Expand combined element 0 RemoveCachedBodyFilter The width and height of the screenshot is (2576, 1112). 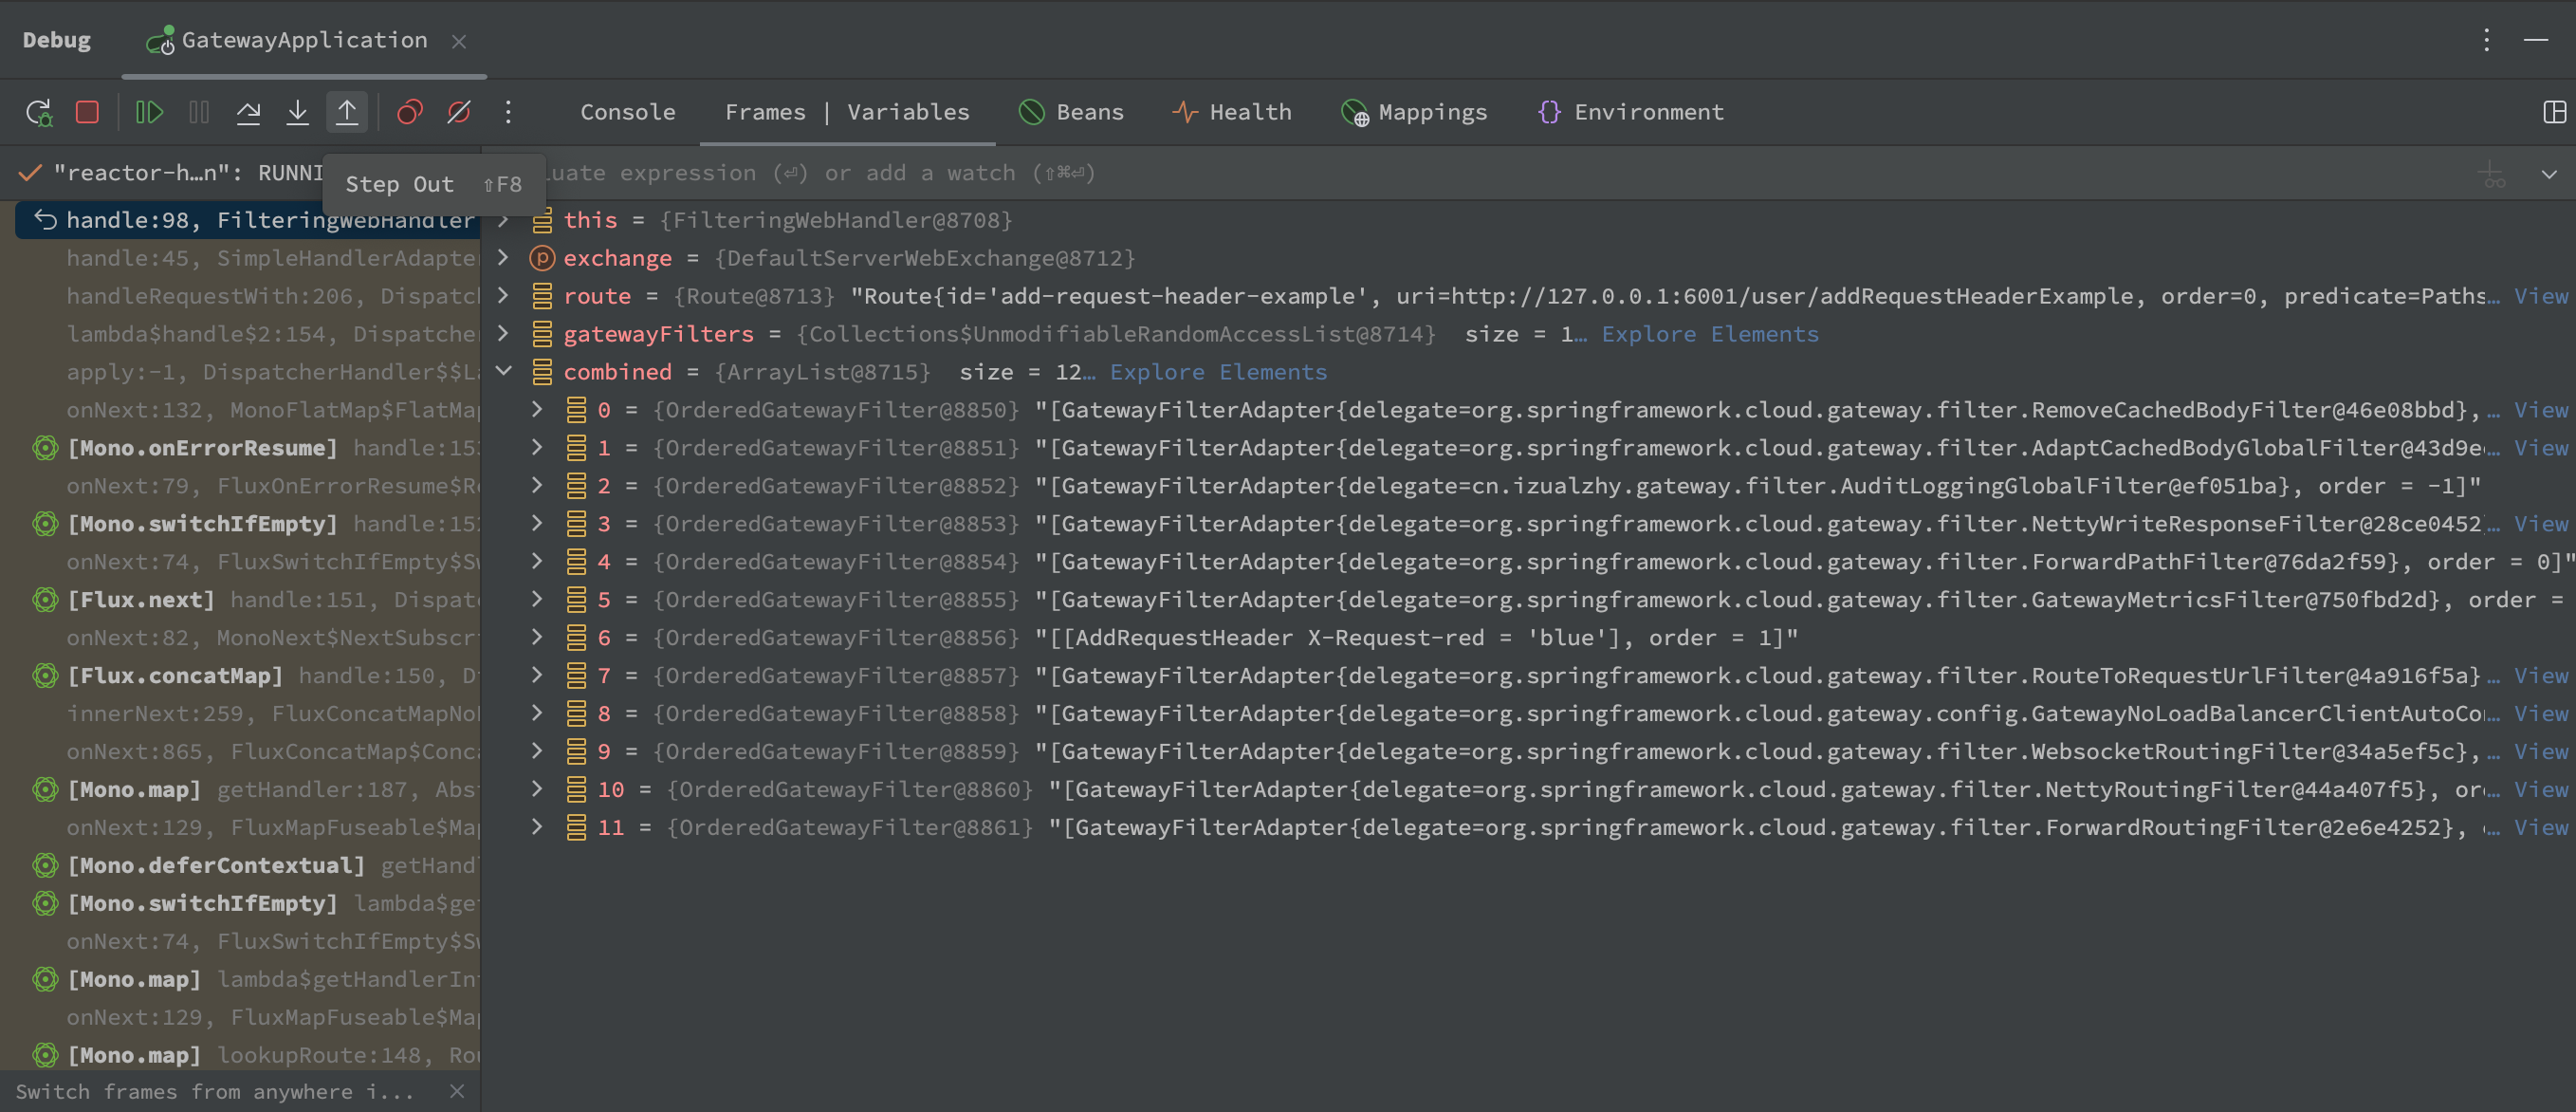[x=537, y=410]
